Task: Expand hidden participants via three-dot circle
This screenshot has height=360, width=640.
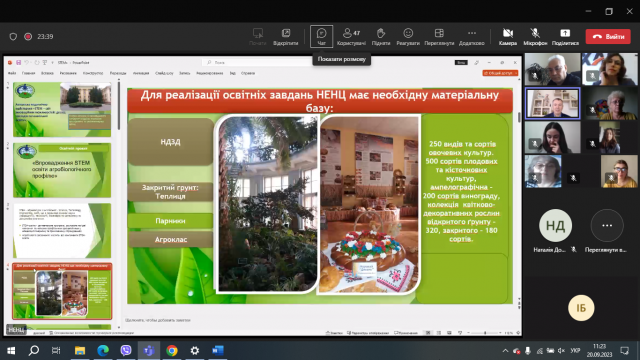Action: [607, 225]
